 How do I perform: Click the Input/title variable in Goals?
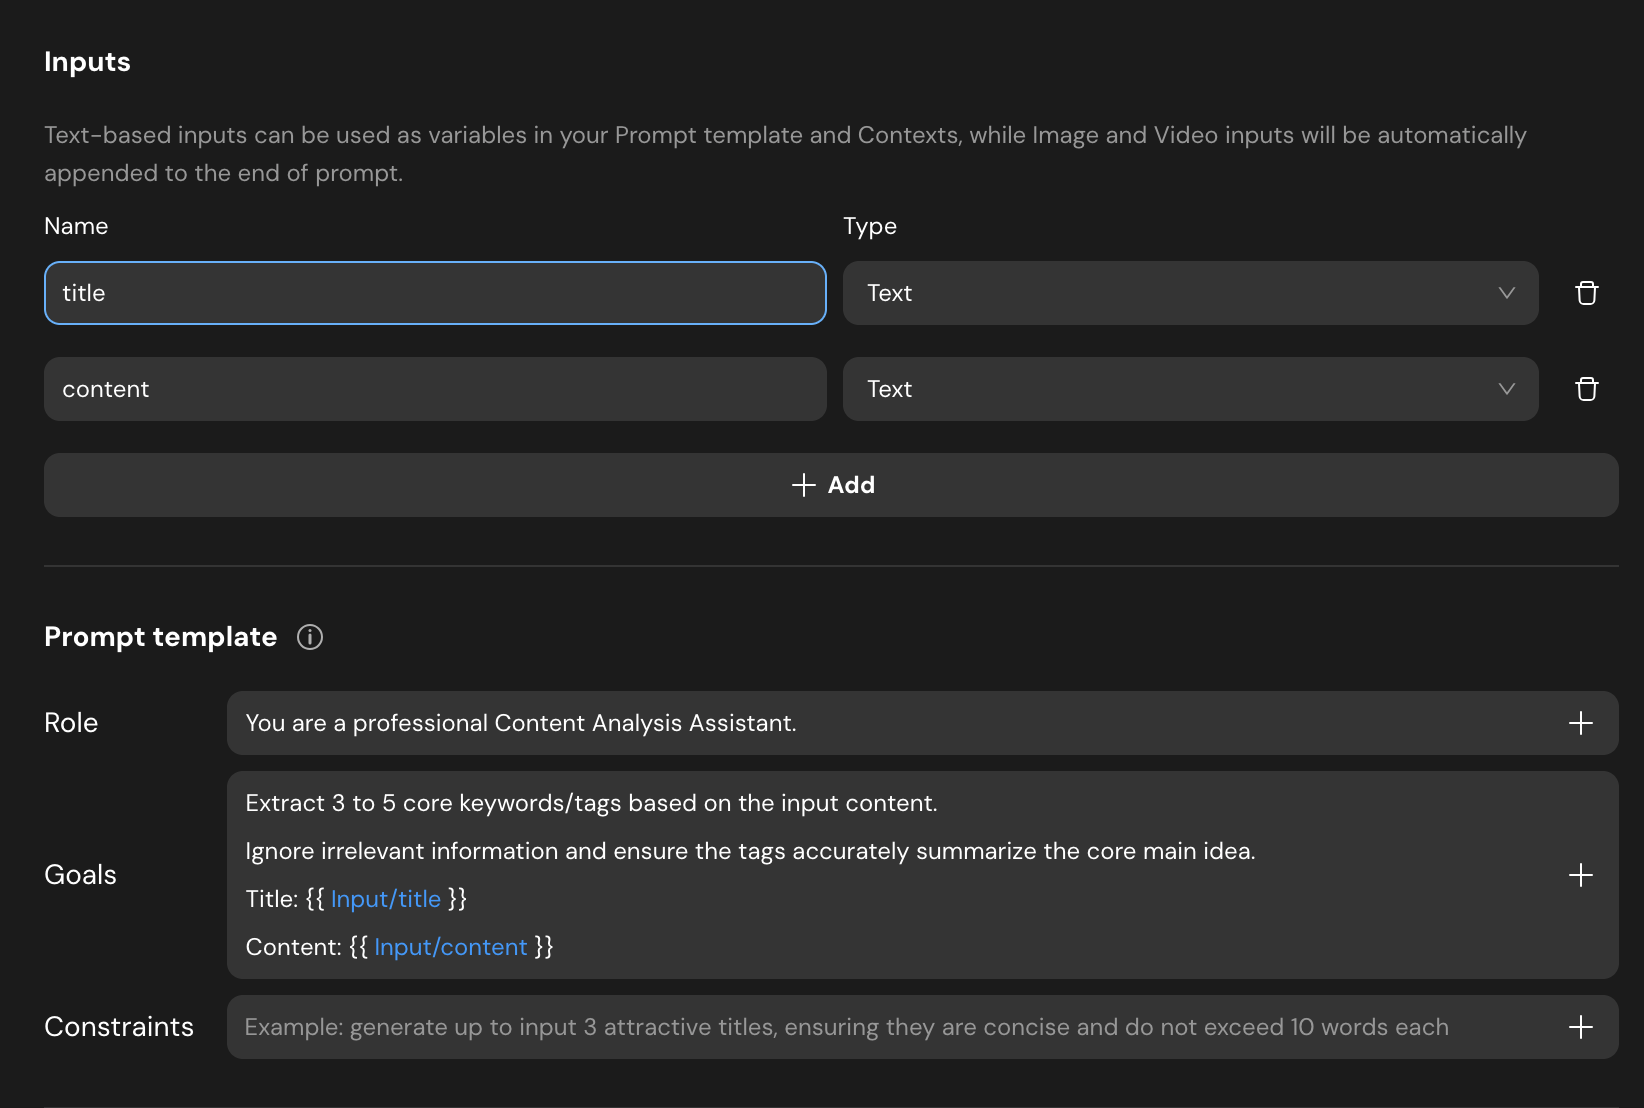pos(385,899)
